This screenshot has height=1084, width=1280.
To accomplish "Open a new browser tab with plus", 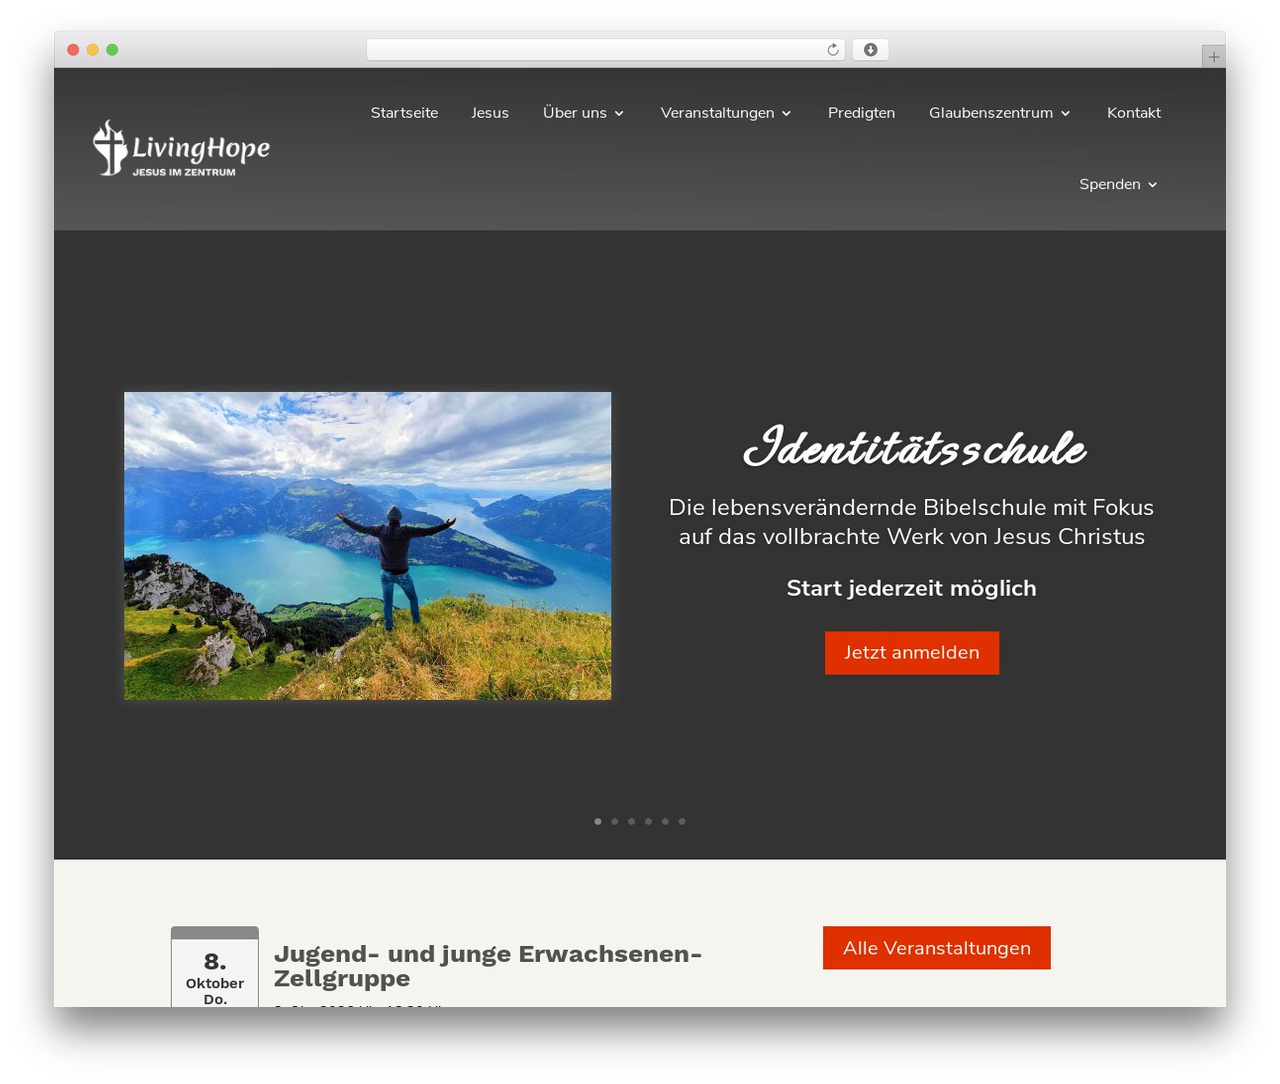I will [1213, 57].
